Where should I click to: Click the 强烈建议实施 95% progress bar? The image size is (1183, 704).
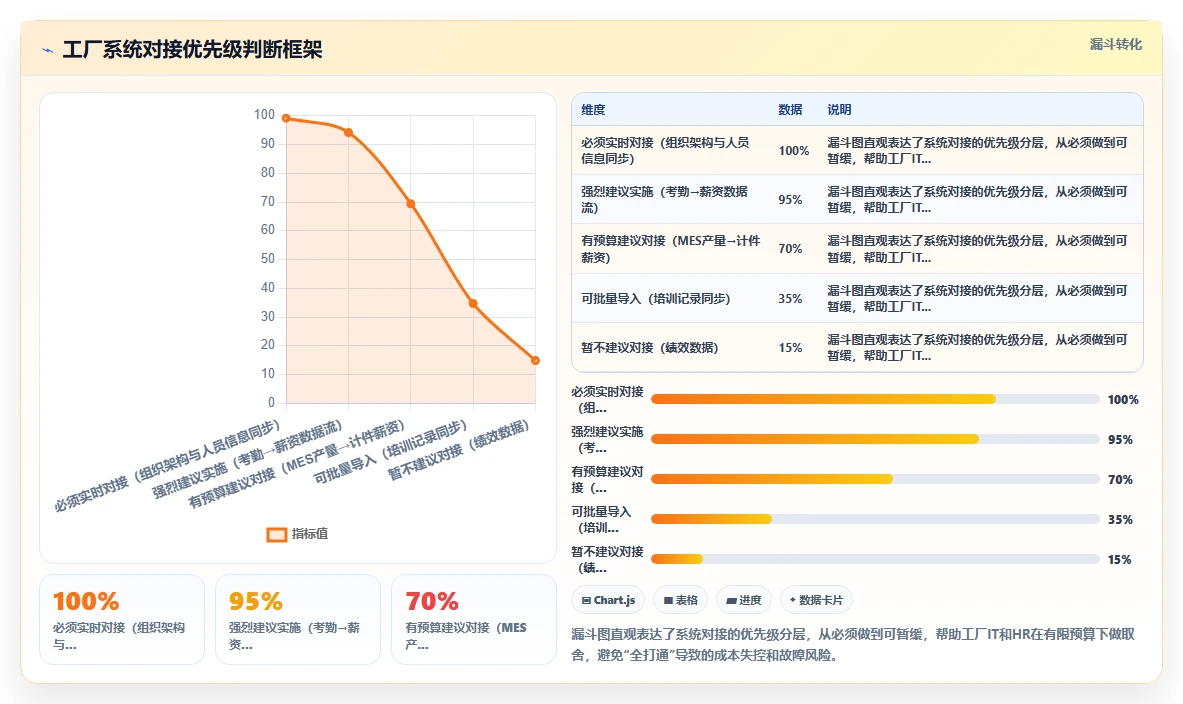(875, 439)
